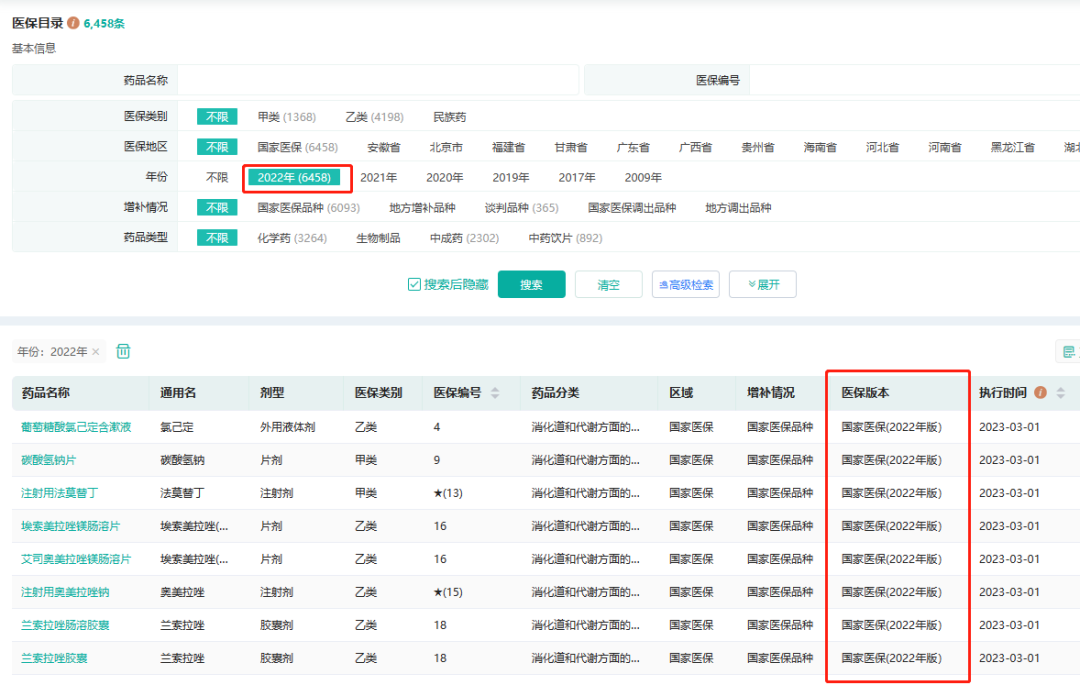The image size is (1080, 685).
Task: Open the column settings icon at table right
Action: [x=1068, y=351]
